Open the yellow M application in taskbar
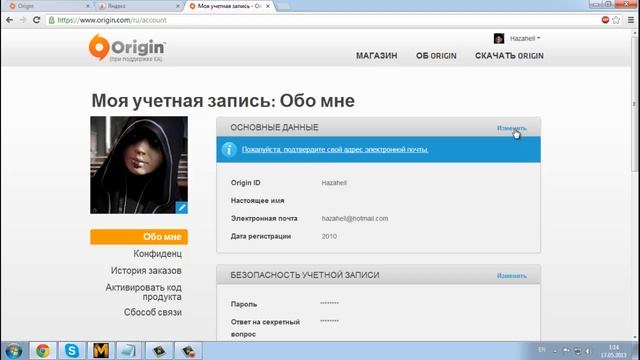 point(100,351)
